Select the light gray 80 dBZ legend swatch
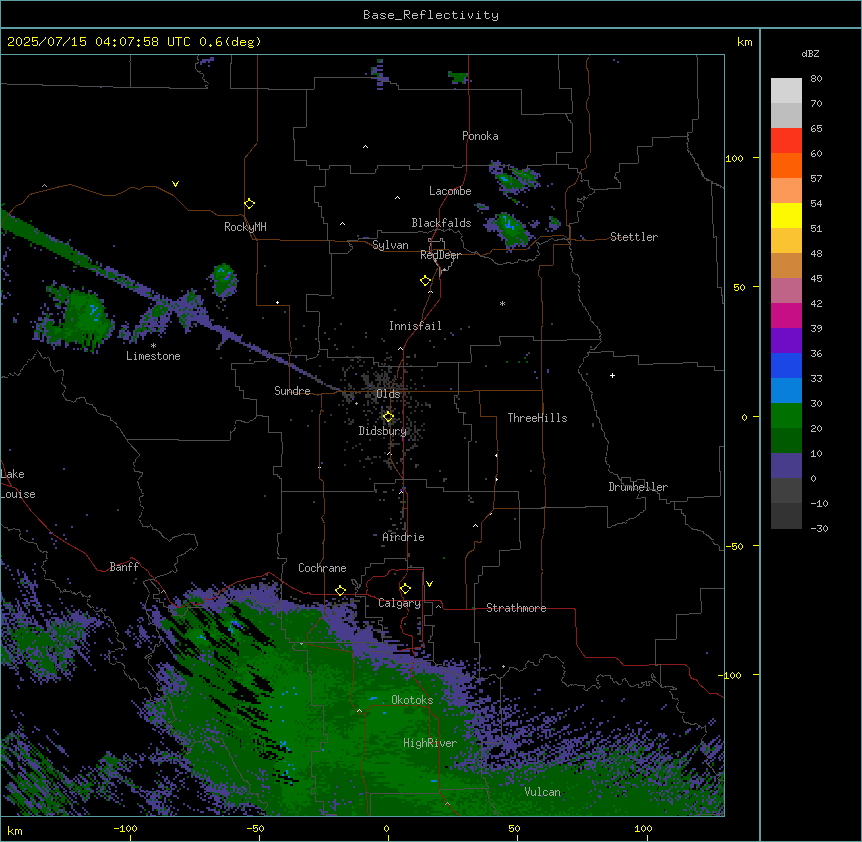This screenshot has width=862, height=842. [x=786, y=90]
